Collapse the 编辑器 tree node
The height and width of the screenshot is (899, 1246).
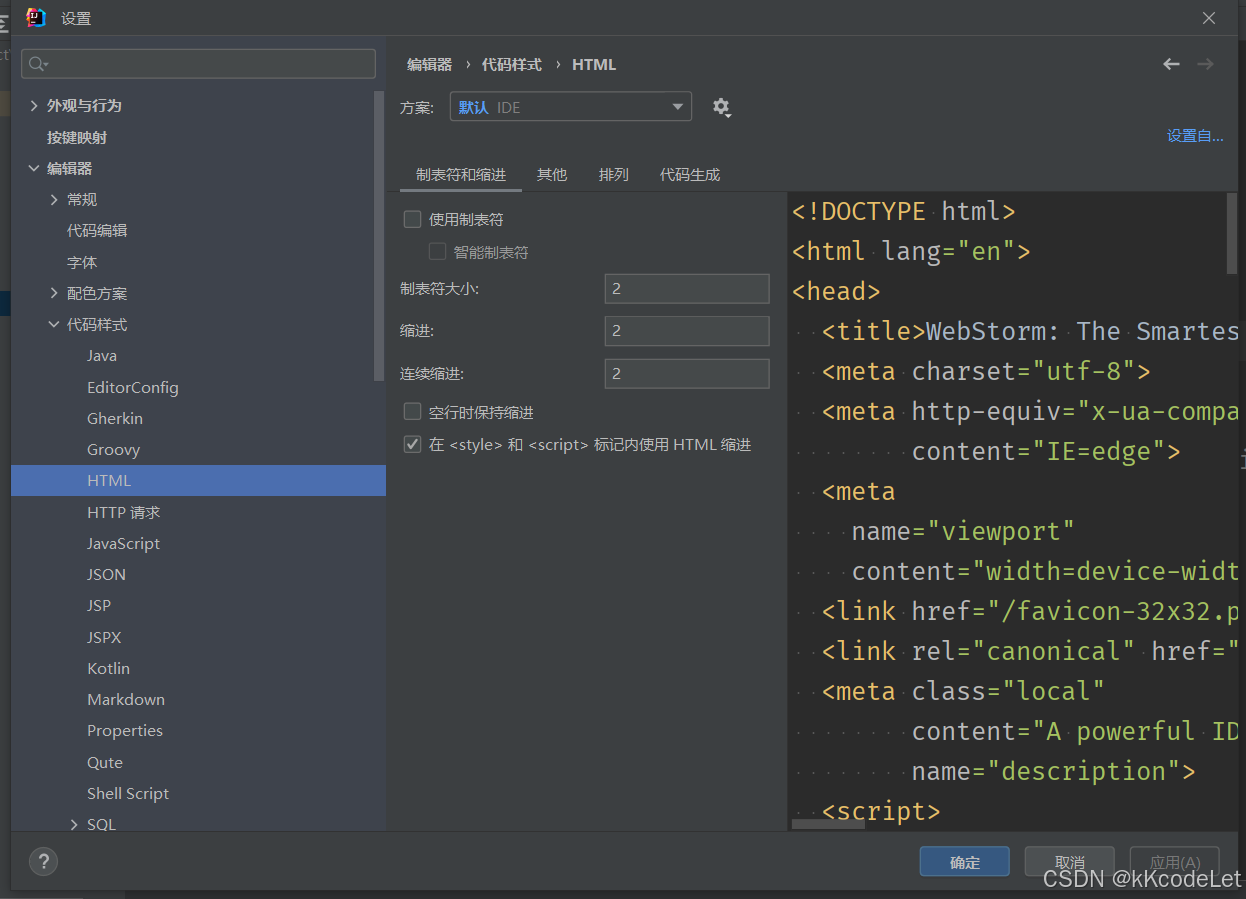click(34, 168)
